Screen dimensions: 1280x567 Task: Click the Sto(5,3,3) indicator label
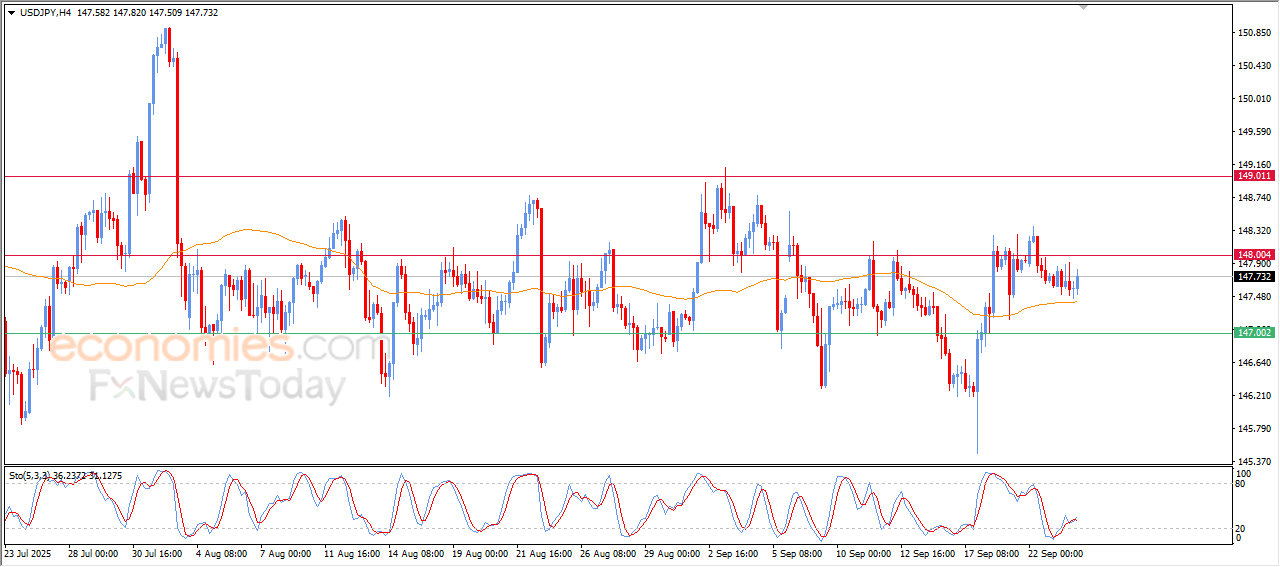coord(32,476)
